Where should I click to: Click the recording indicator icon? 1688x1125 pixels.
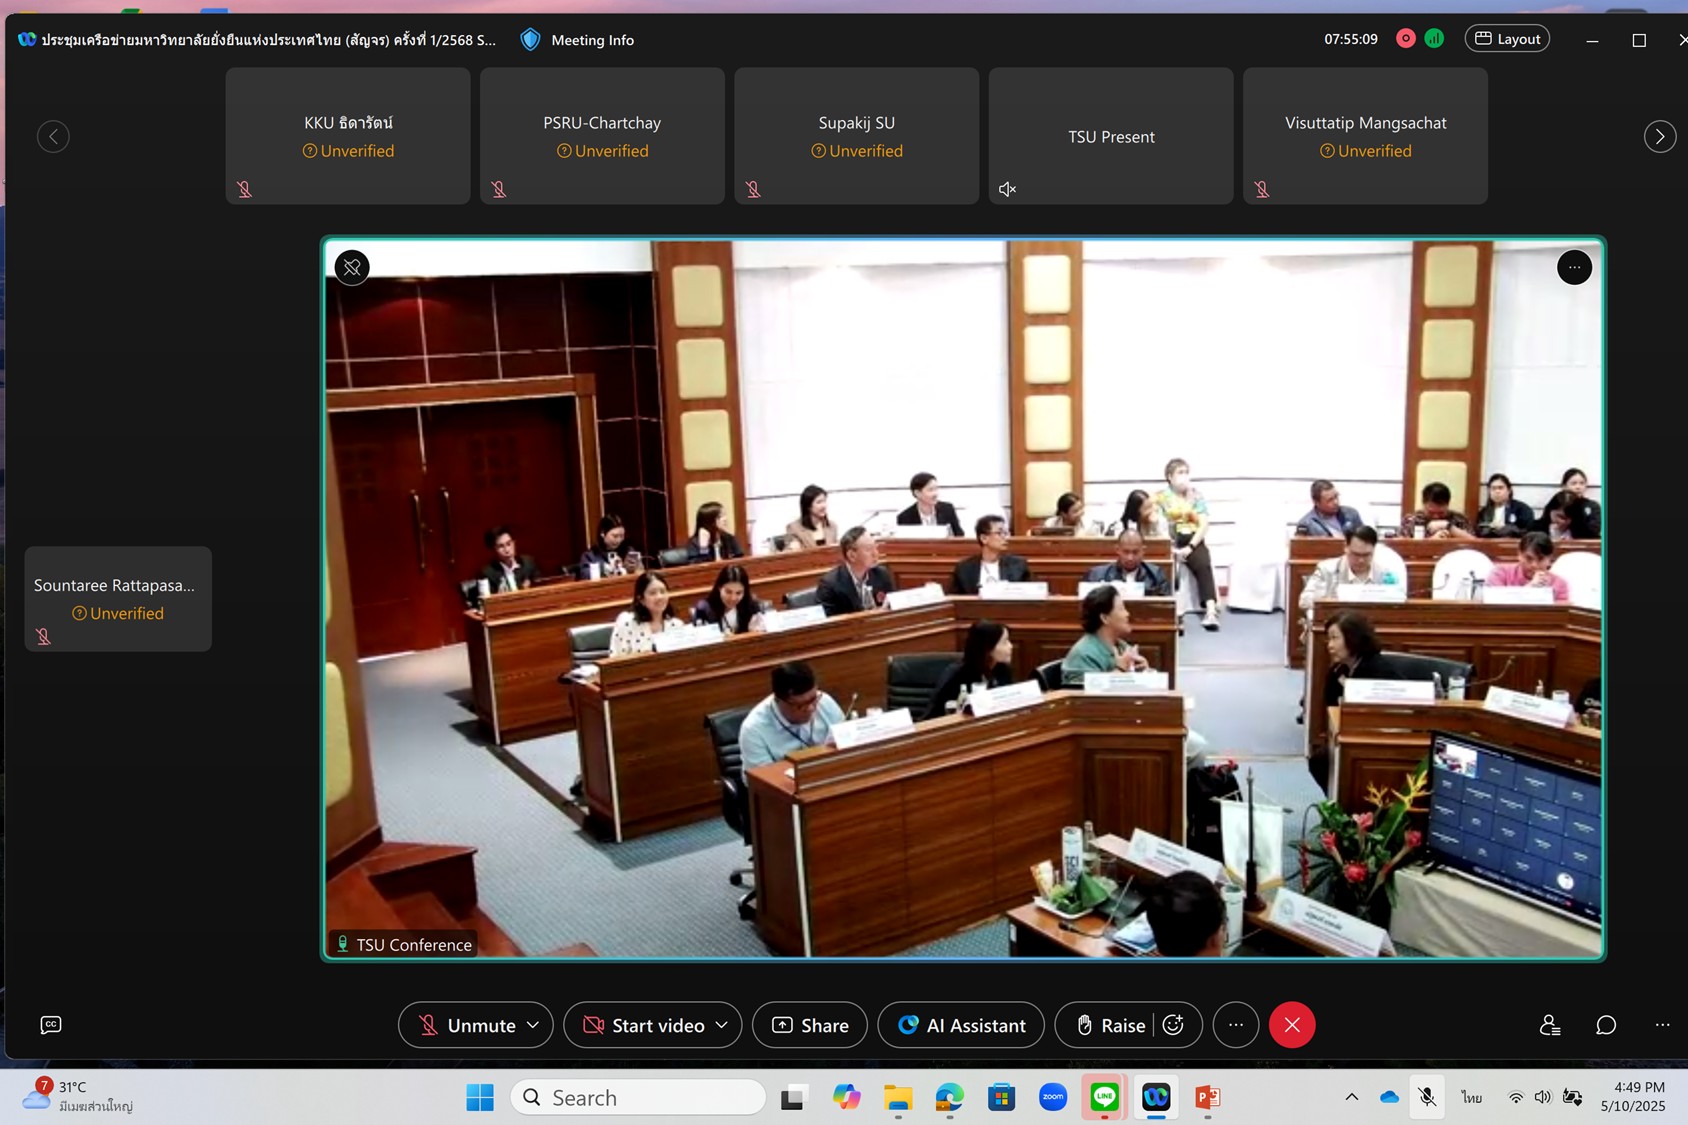tap(1405, 39)
